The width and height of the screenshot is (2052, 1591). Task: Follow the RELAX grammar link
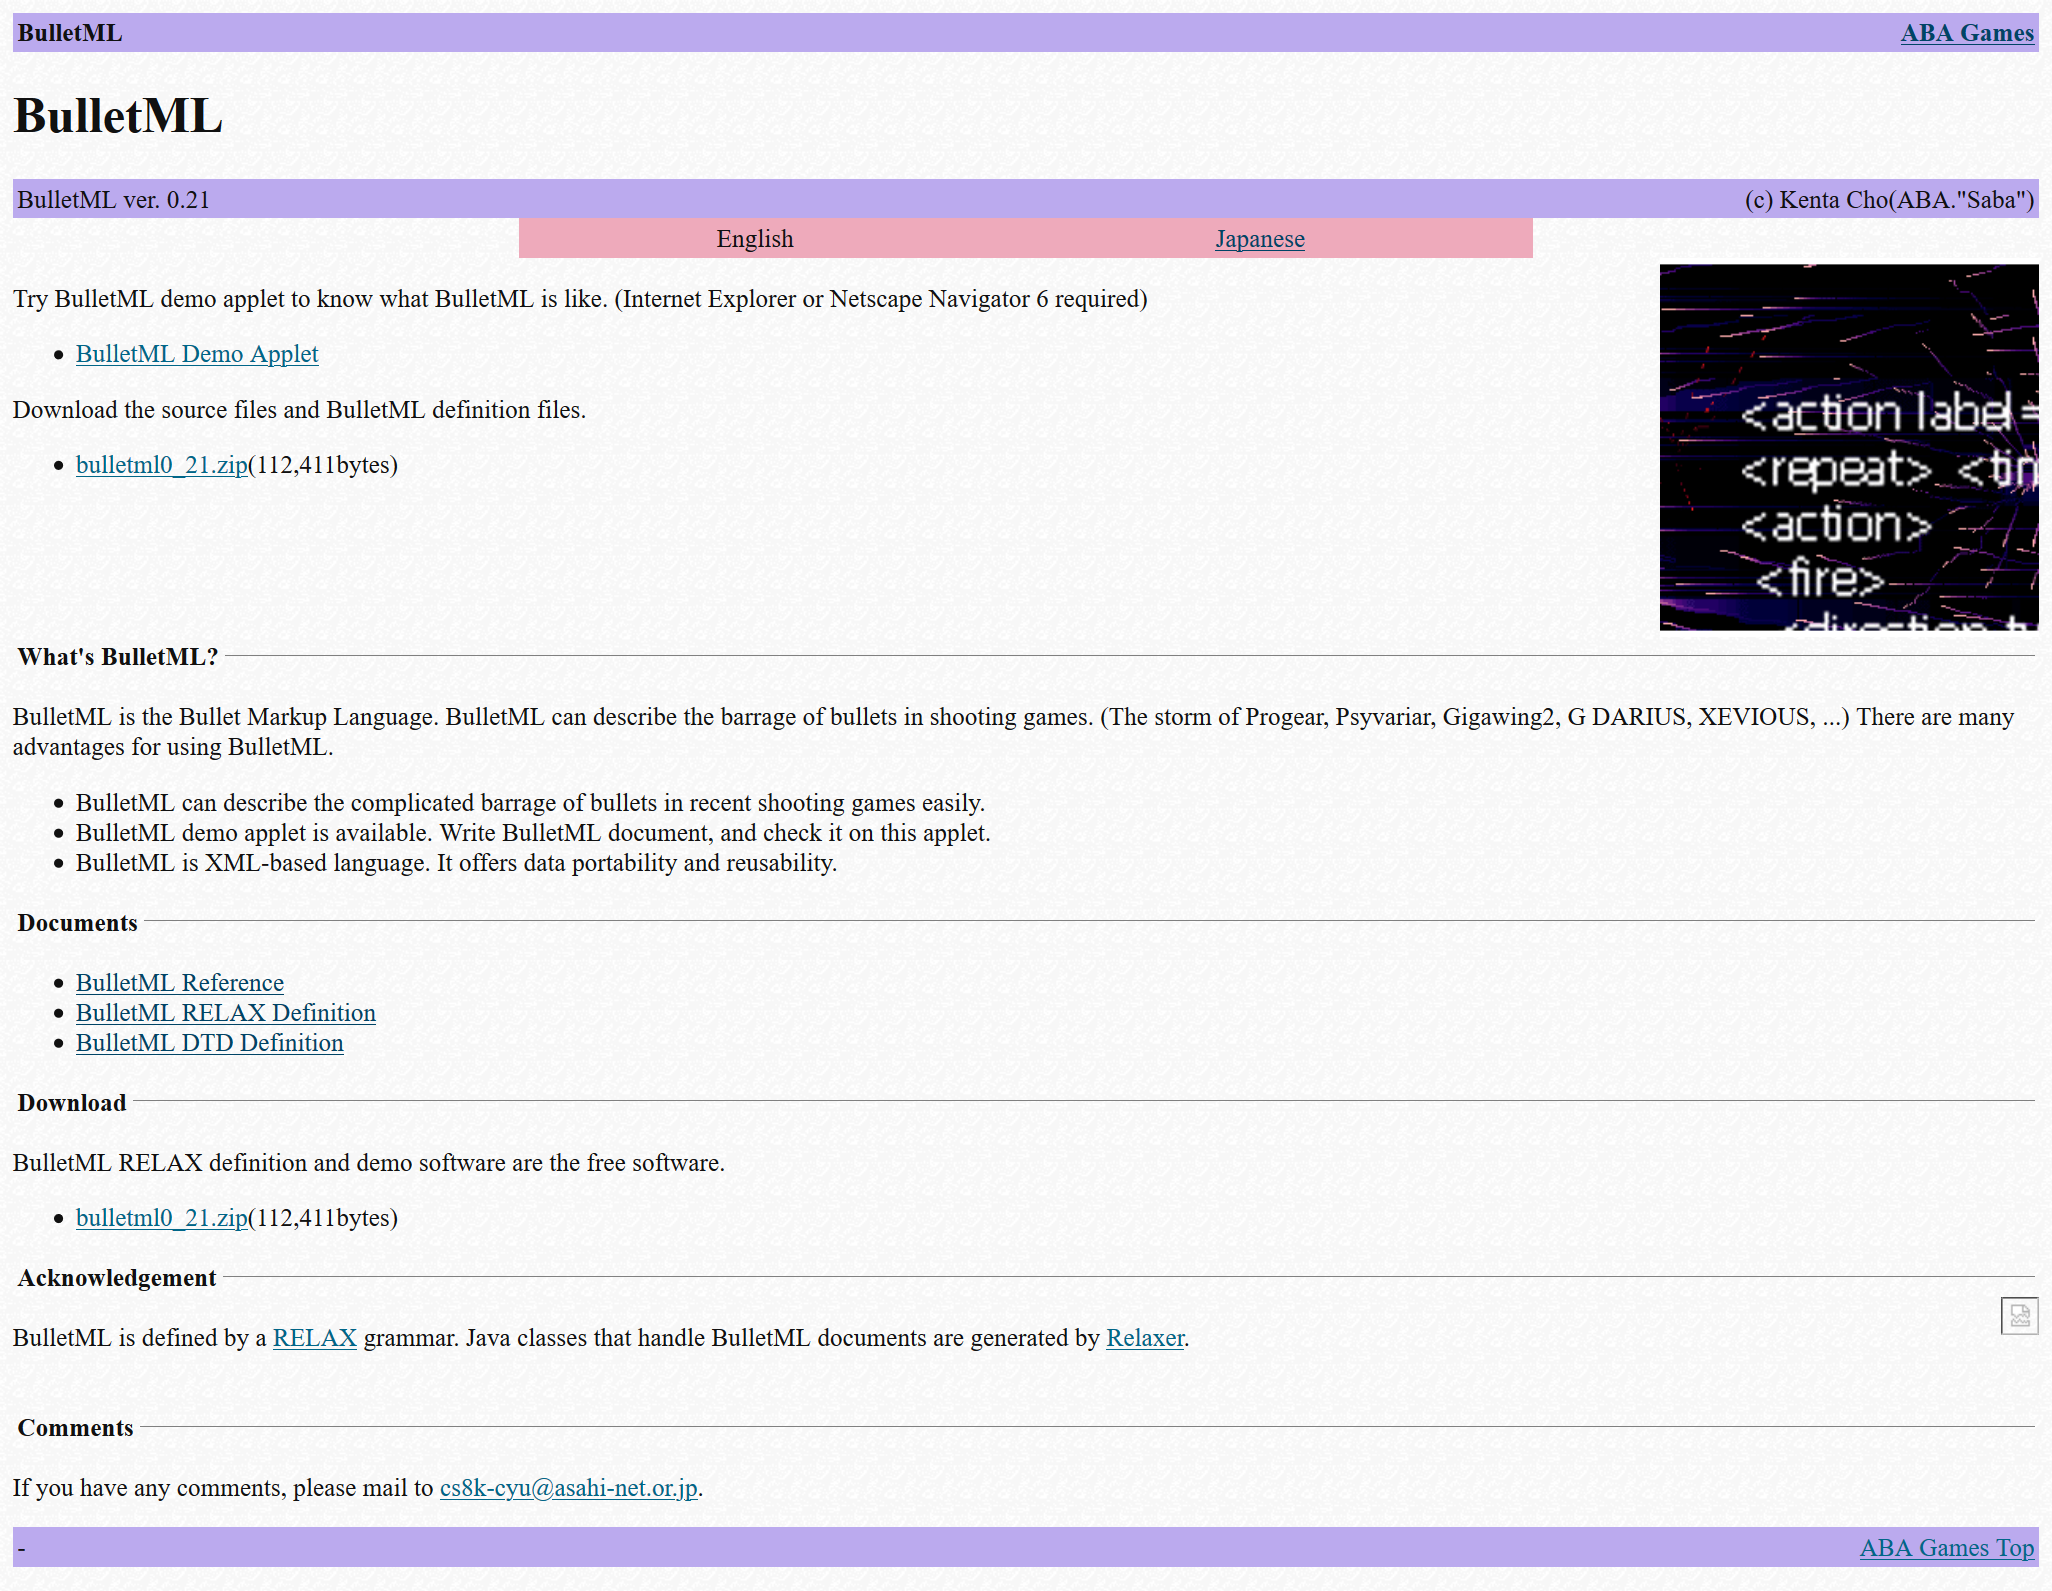[x=314, y=1338]
